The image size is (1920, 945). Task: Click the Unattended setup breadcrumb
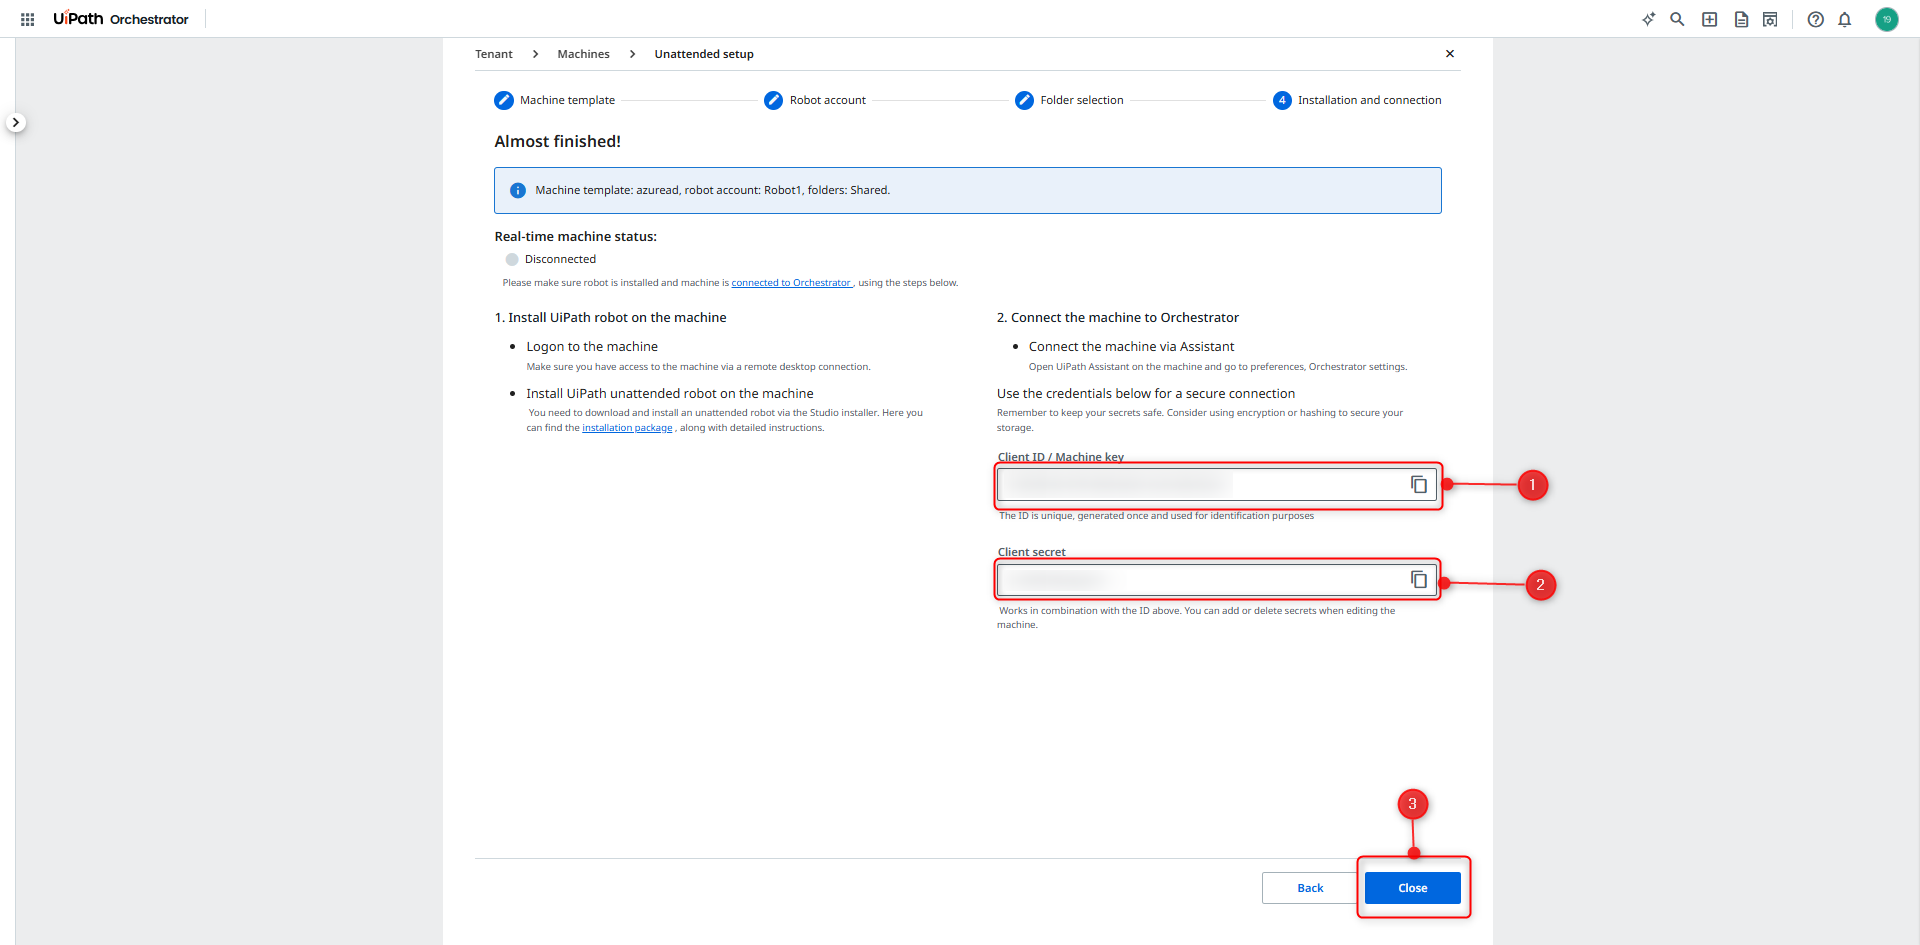point(704,54)
